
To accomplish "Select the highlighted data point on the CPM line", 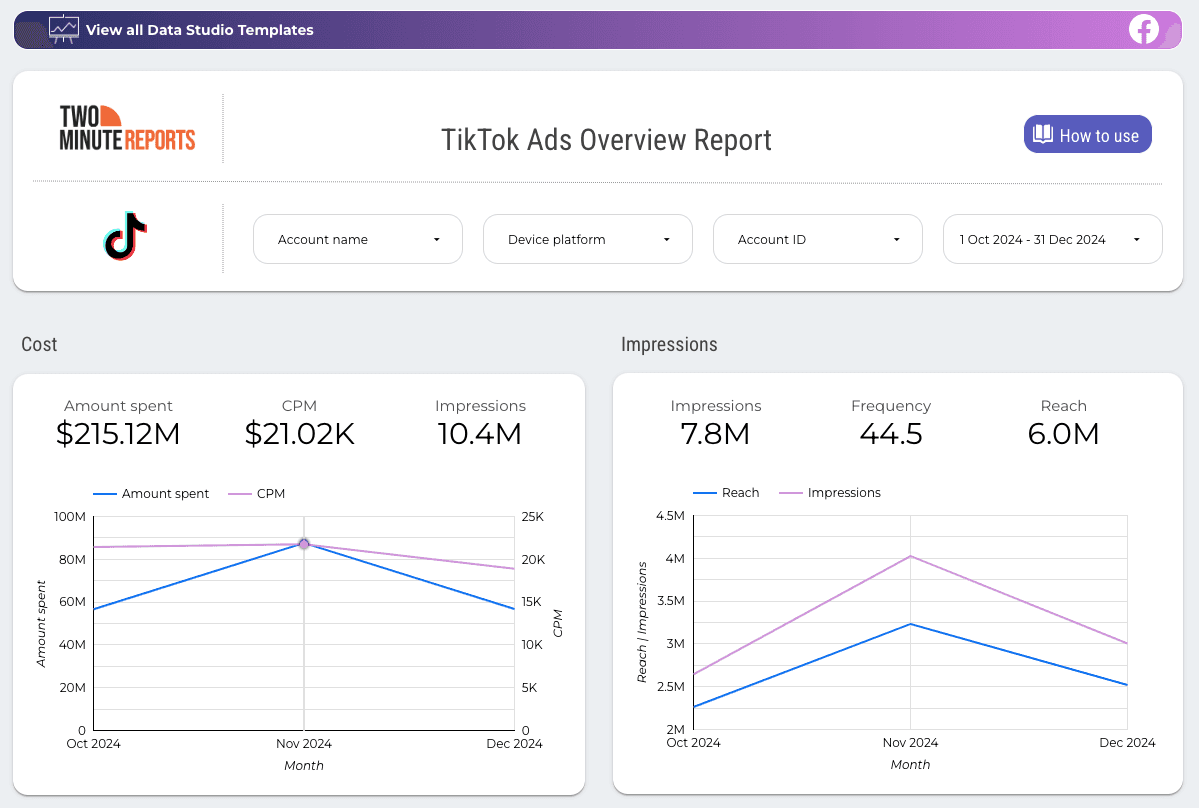I will 303,543.
